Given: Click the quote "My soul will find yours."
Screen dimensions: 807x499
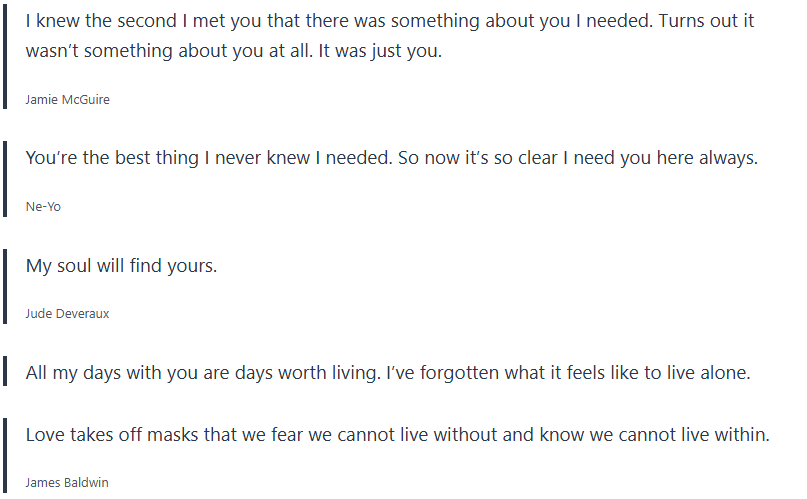Looking at the screenshot, I should [x=121, y=267].
